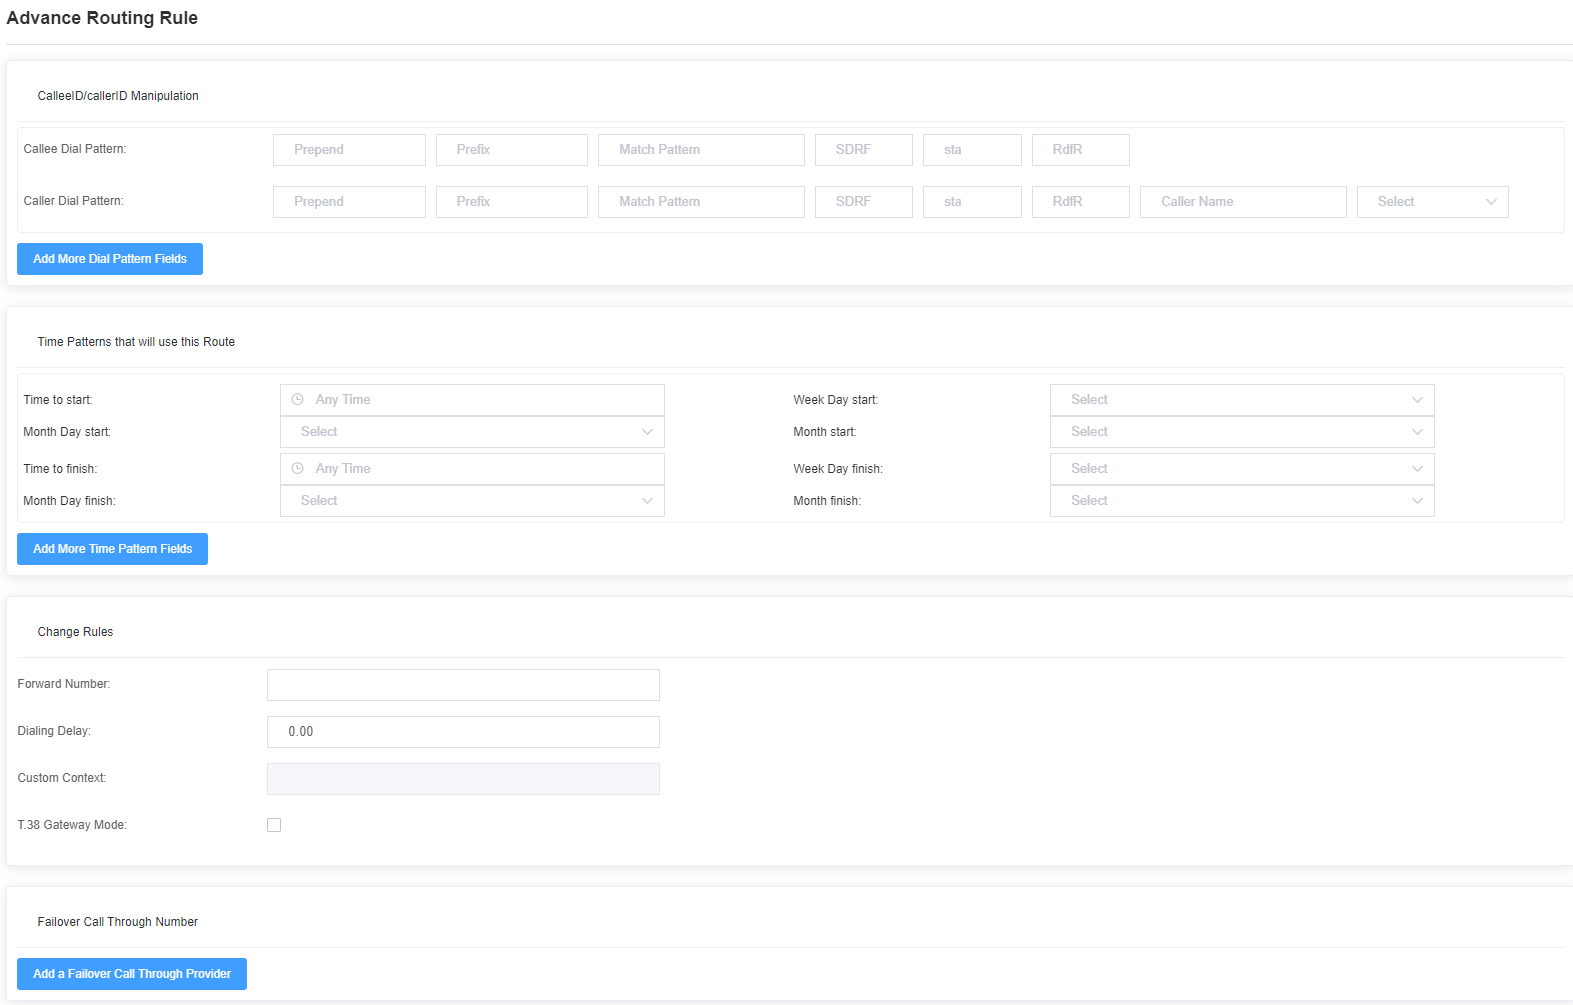Click Add More Dial Pattern Fields button
The image size is (1573, 1005).
(110, 259)
